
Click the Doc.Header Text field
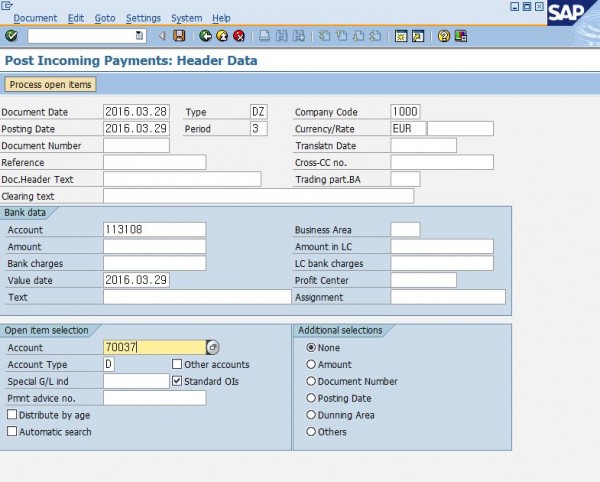tap(182, 179)
